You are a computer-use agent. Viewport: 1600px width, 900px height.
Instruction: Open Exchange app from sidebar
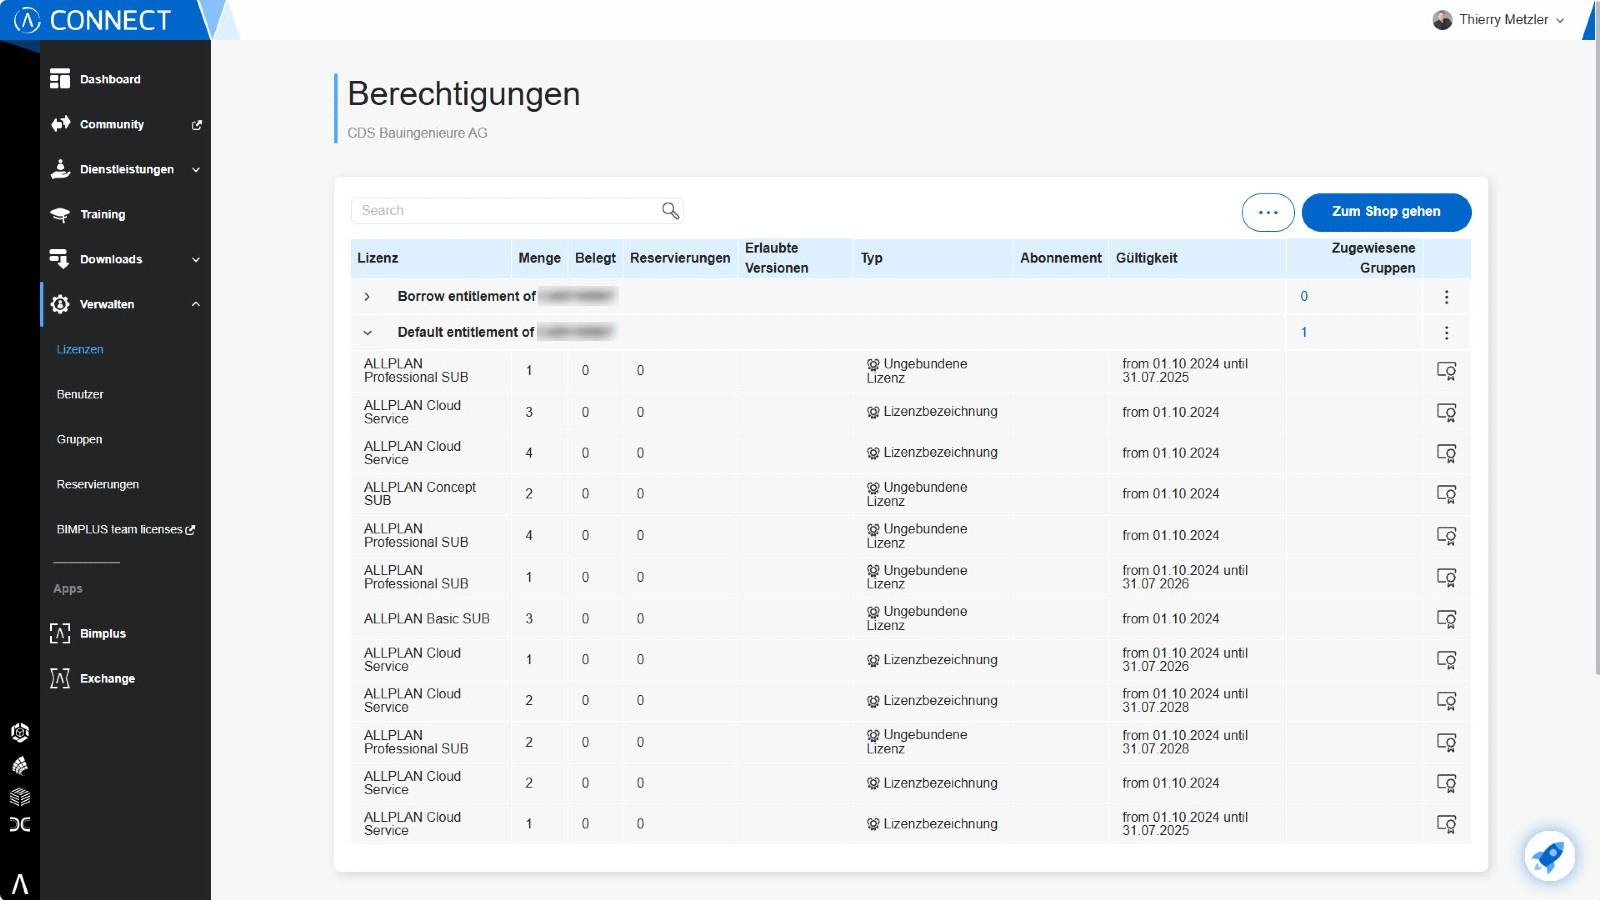click(x=106, y=679)
